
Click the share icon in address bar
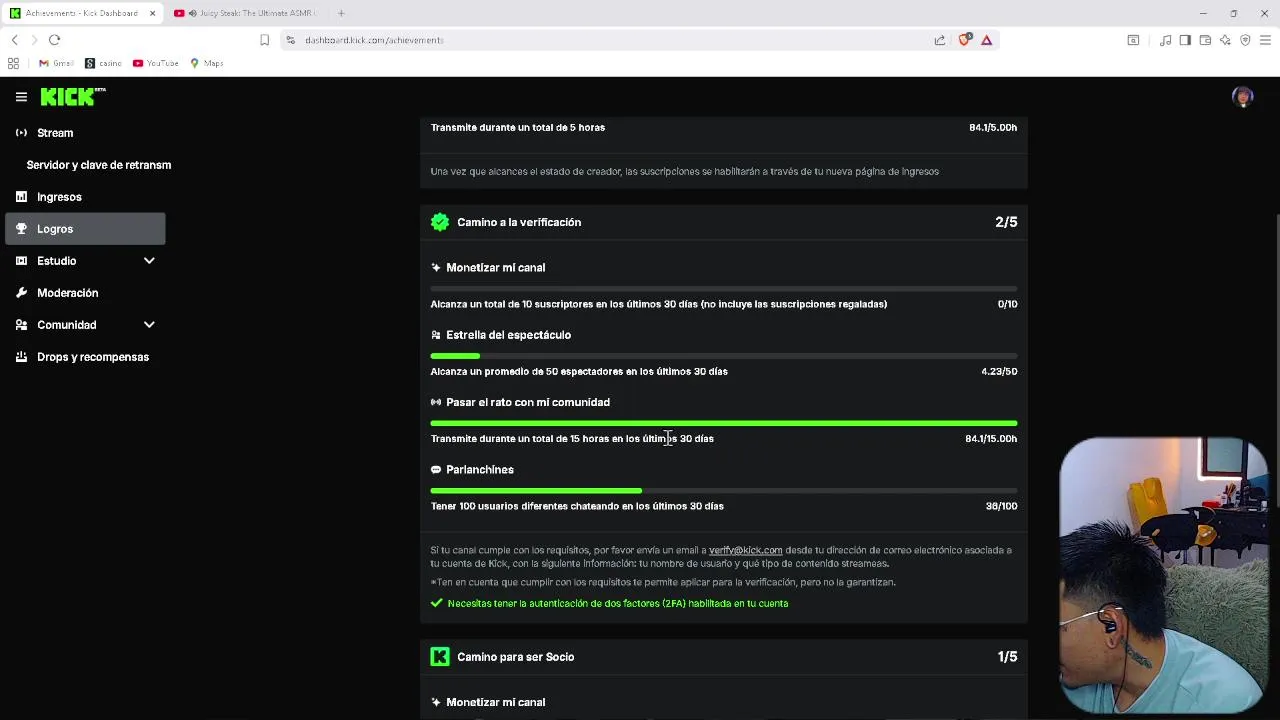(940, 40)
